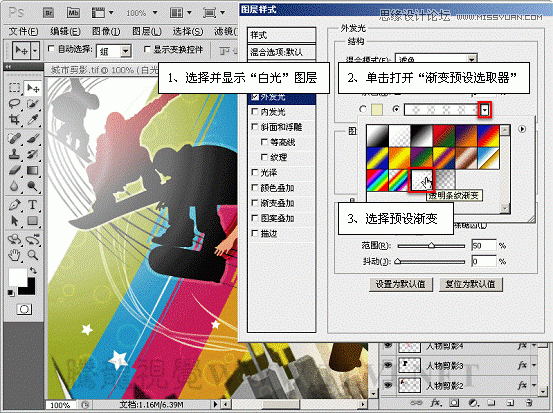This screenshot has width=553, height=413.
Task: Select the Pen tool
Action: point(14,205)
